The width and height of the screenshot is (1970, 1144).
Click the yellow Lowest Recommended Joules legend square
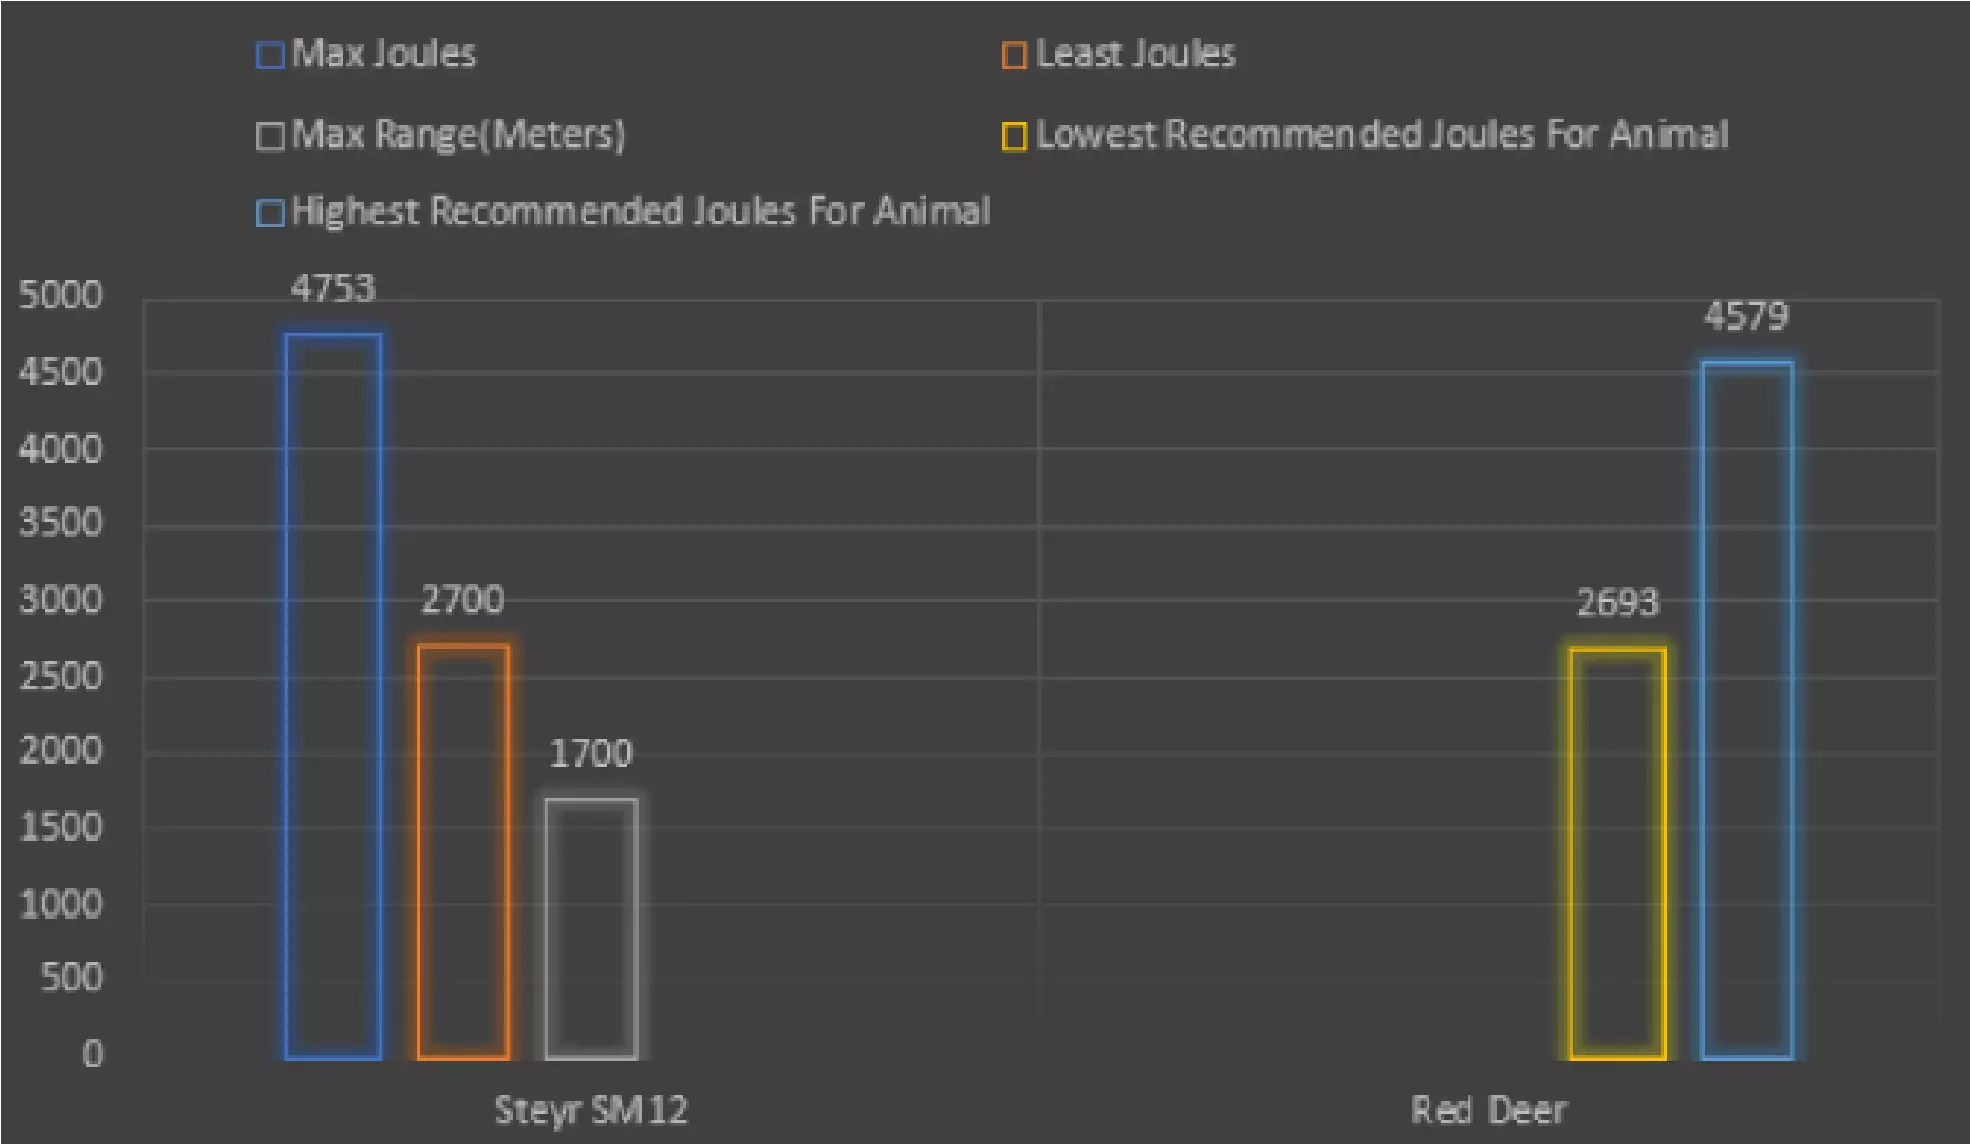pyautogui.click(x=1013, y=136)
